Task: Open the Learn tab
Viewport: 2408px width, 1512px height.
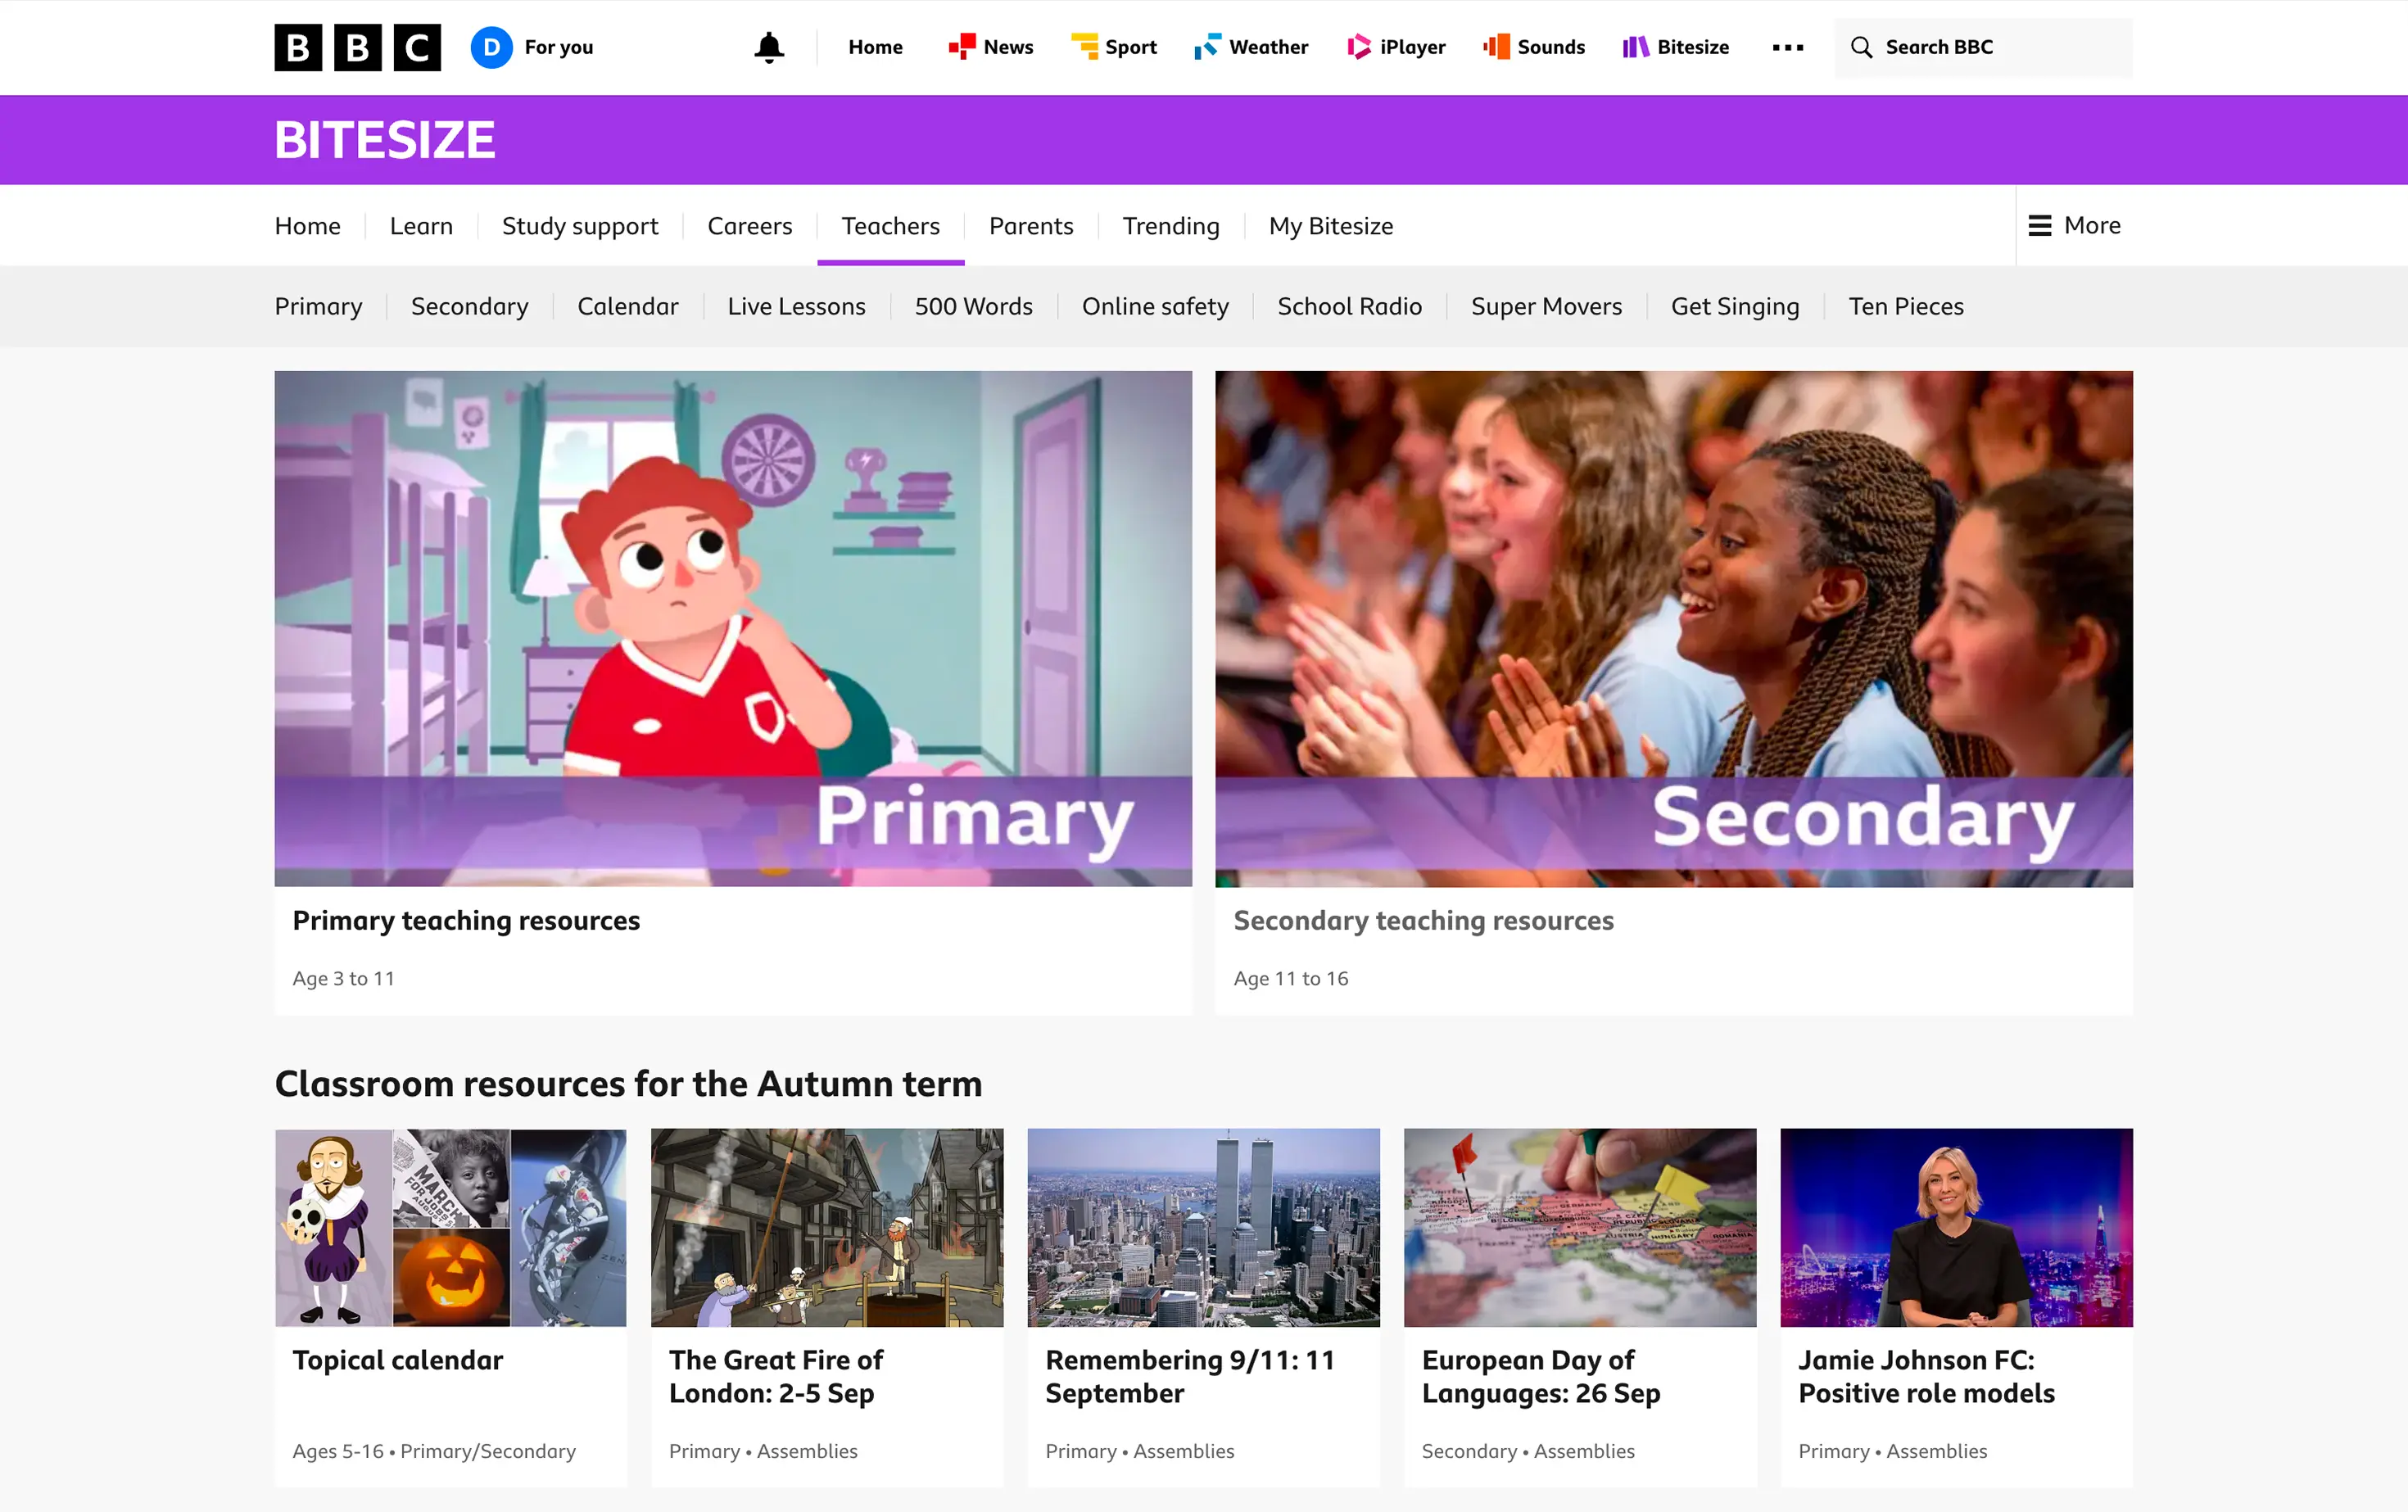Action: pos(421,226)
